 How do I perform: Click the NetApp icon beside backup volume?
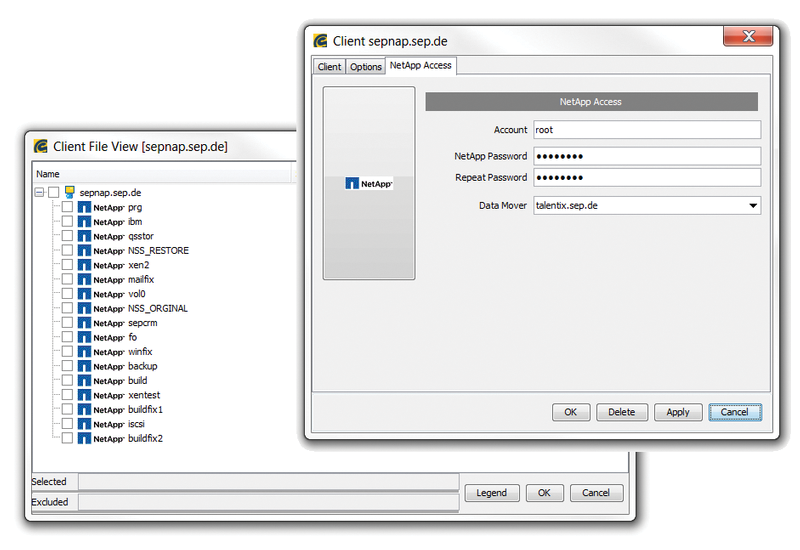point(84,366)
